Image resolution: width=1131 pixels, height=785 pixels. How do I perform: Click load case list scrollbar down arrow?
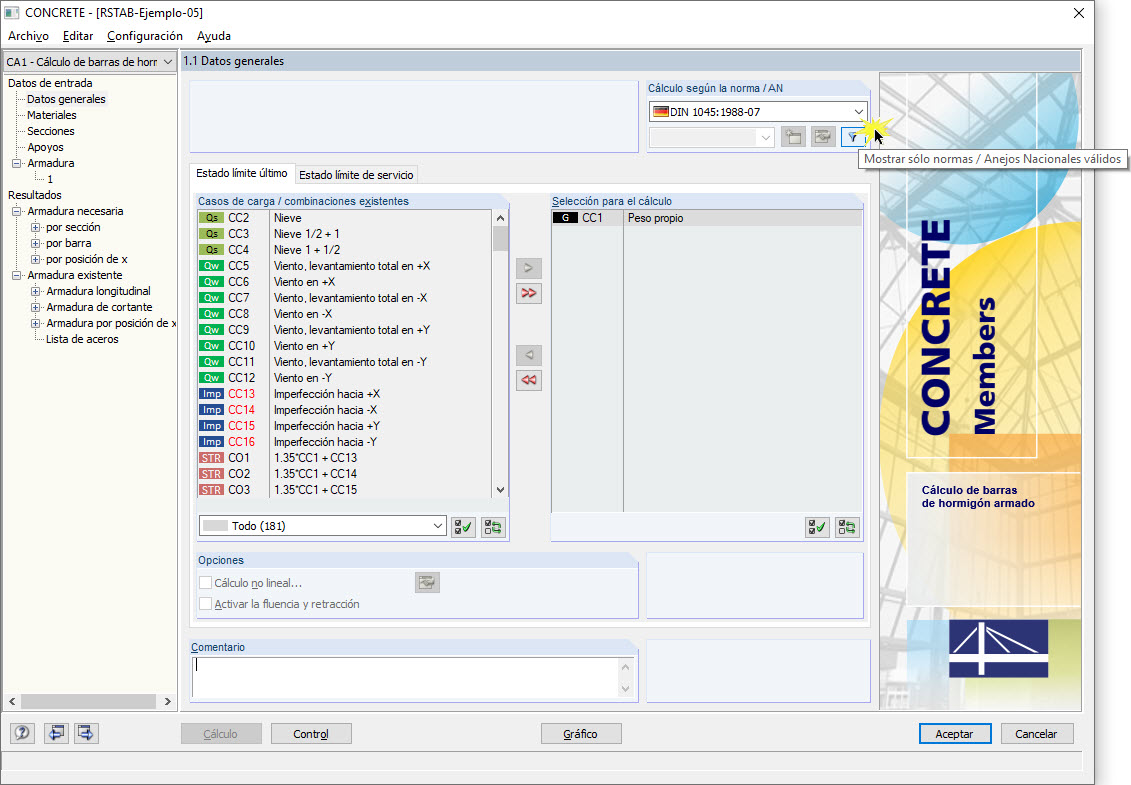tap(501, 490)
